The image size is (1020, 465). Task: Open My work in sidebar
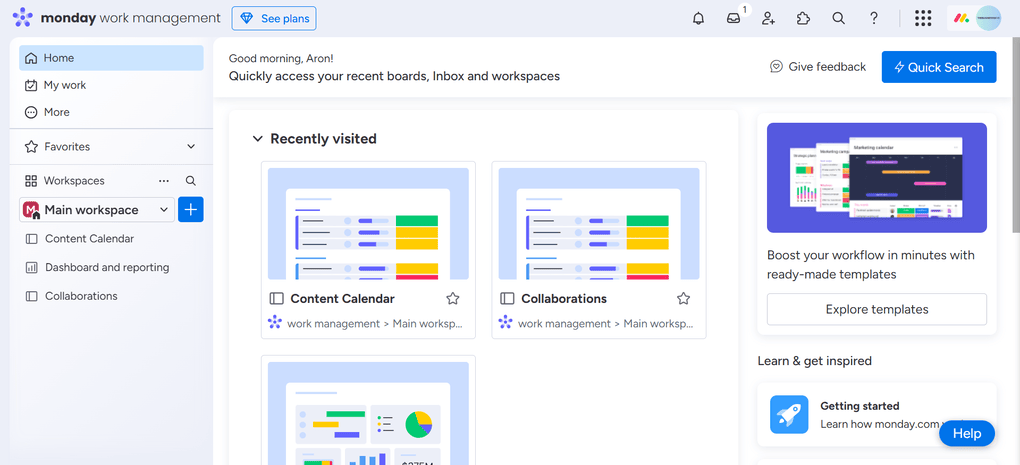click(64, 85)
